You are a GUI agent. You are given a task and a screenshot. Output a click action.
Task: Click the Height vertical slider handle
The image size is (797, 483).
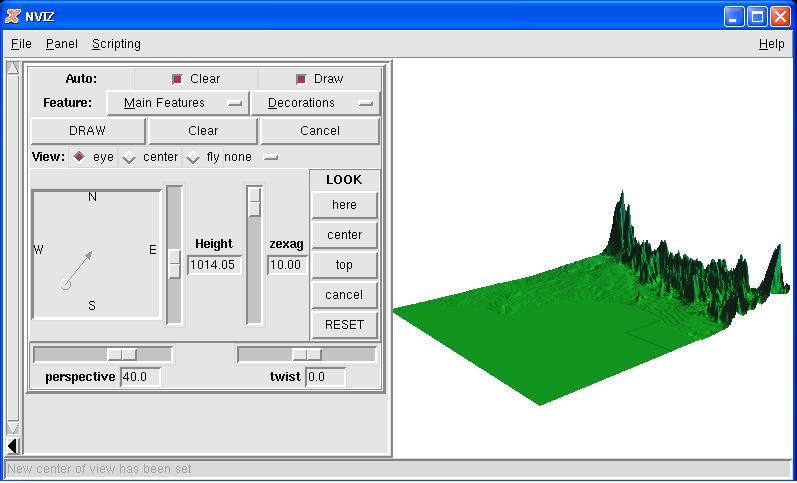(174, 264)
